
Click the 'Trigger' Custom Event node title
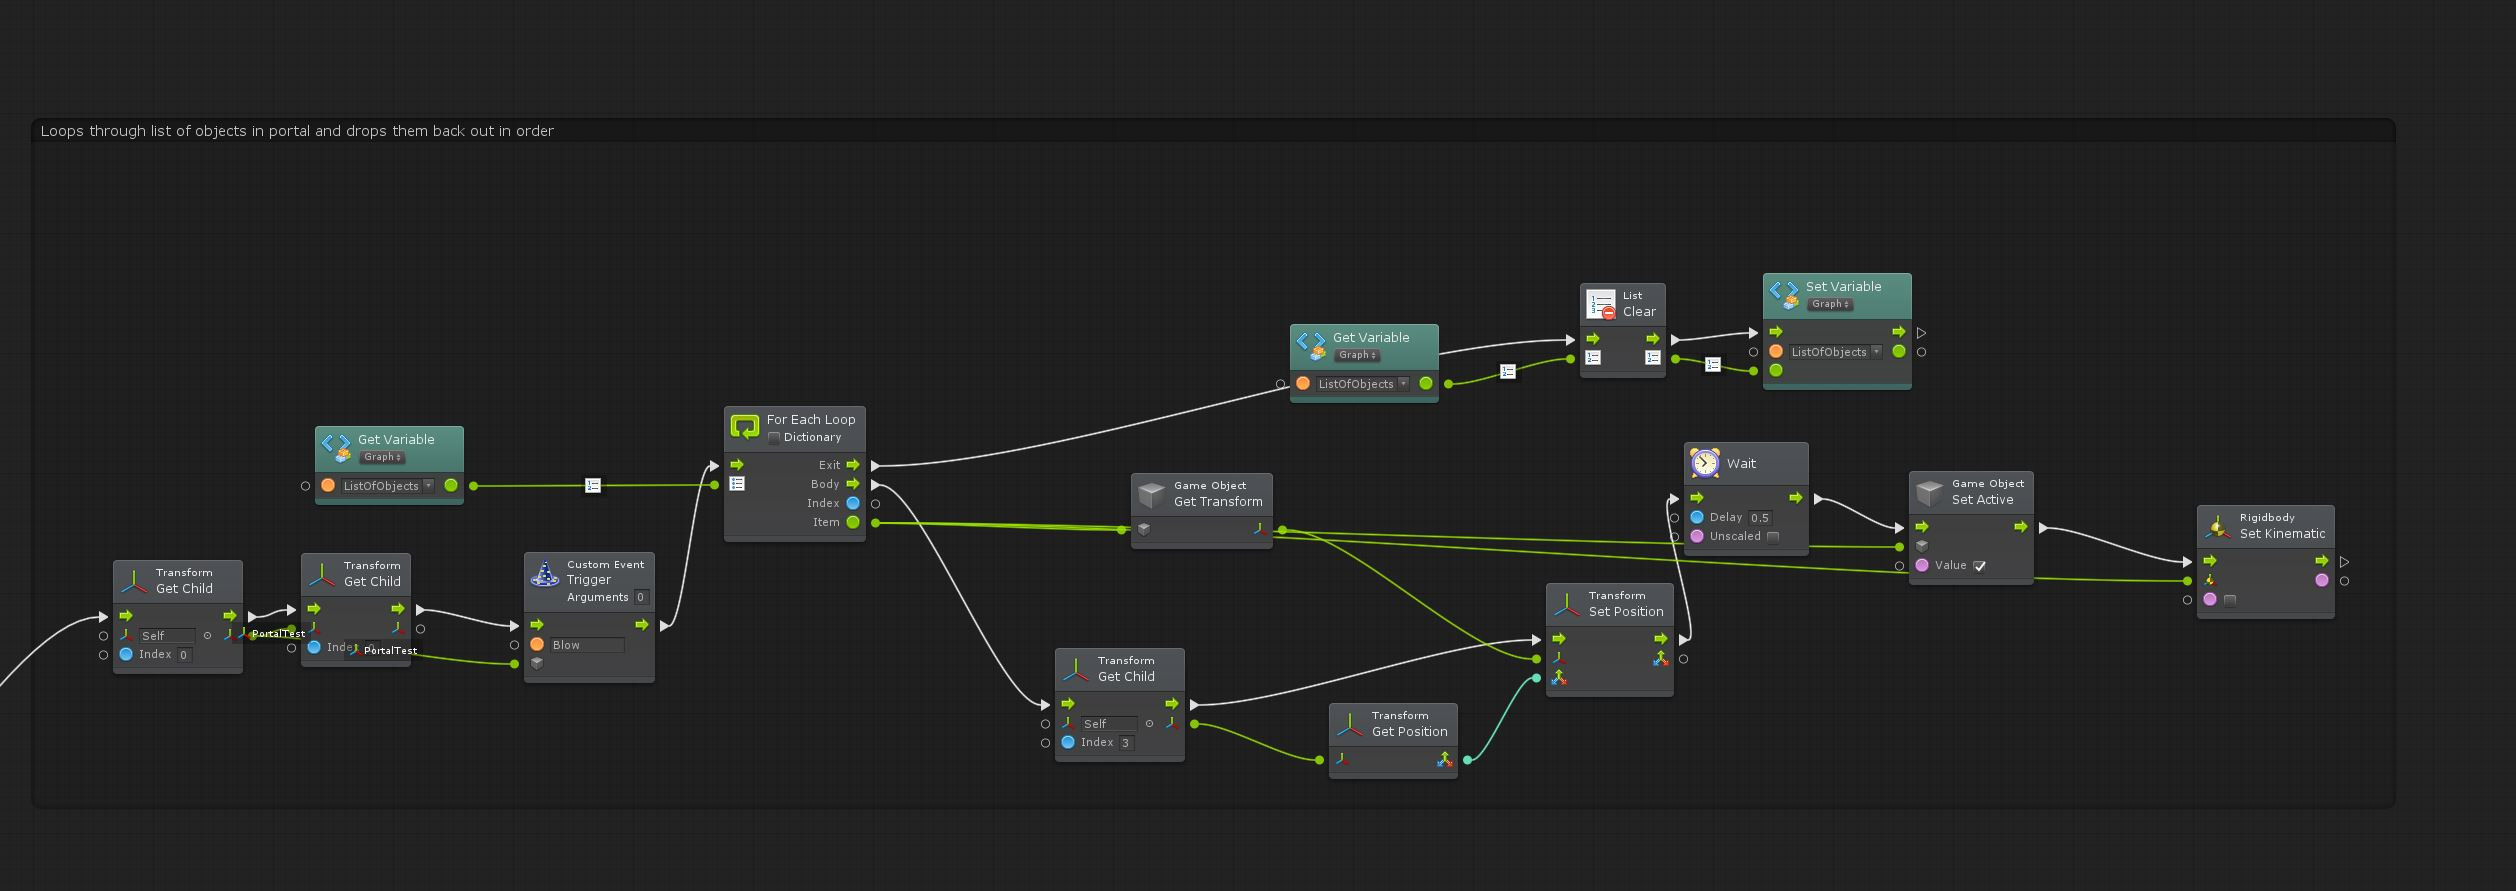589,580
